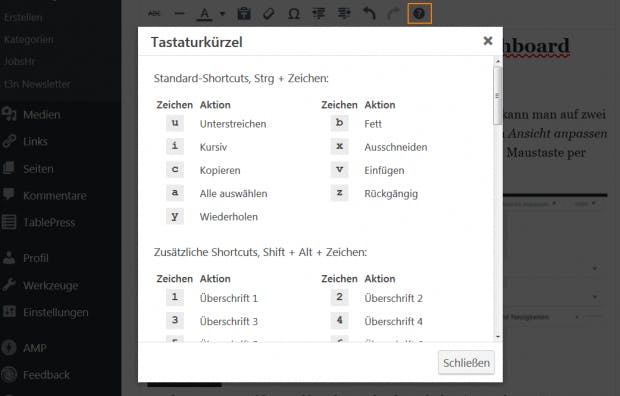620x396 pixels.
Task: Open Links in the sidebar
Action: tap(35, 142)
